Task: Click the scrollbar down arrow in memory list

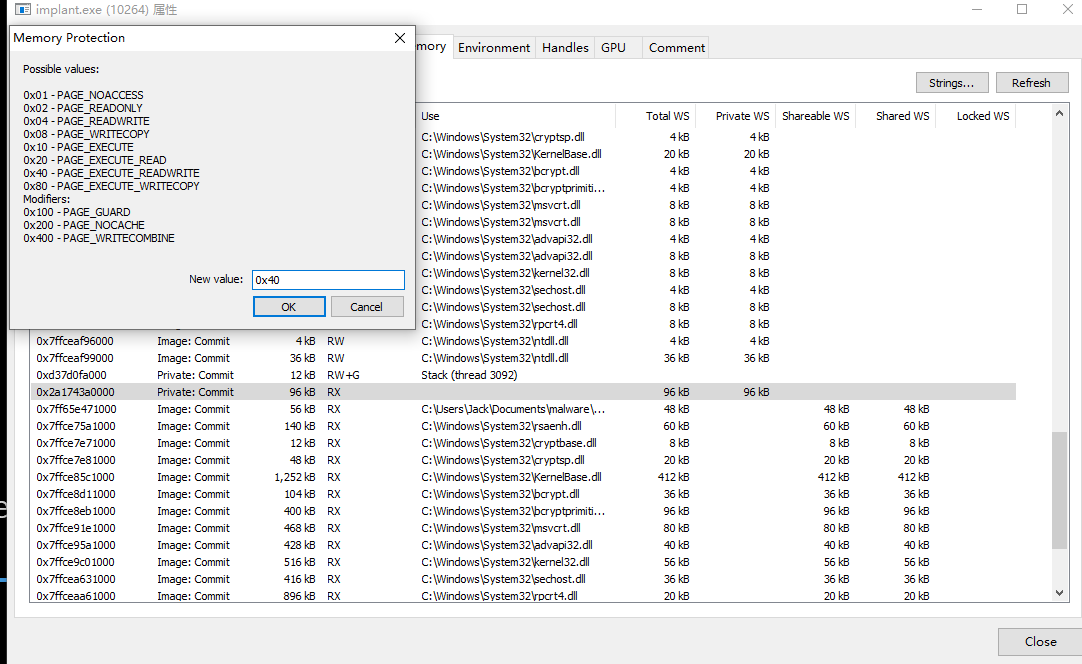Action: click(x=1060, y=593)
